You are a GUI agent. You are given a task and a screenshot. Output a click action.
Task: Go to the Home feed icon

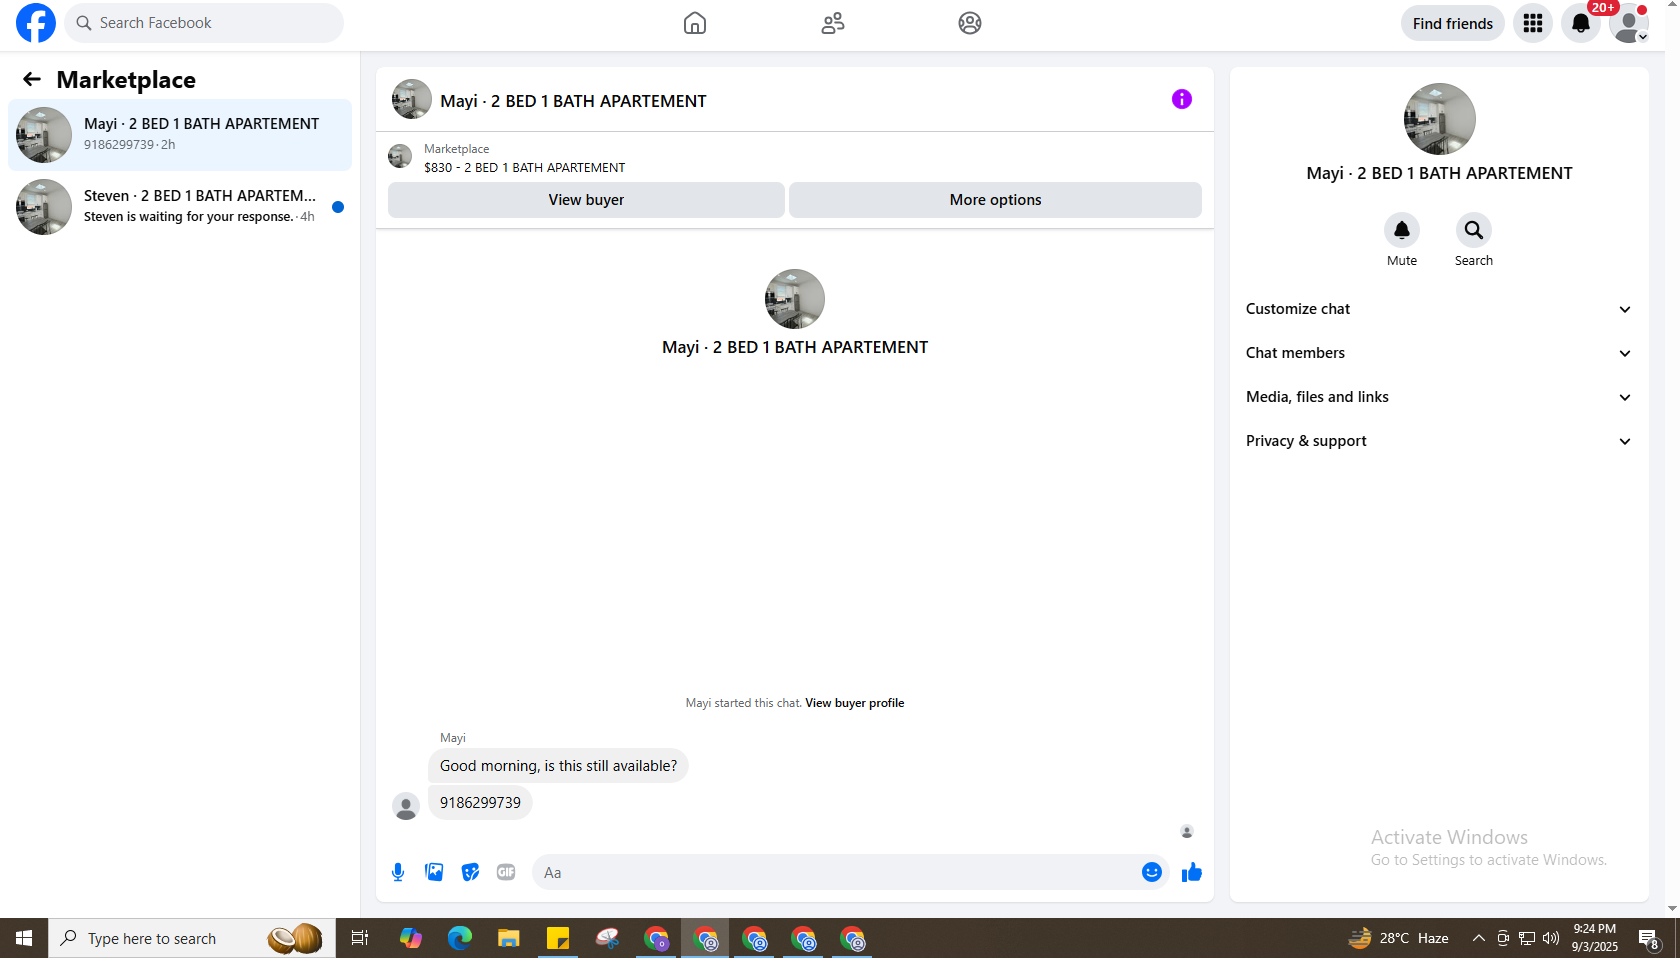pyautogui.click(x=695, y=23)
